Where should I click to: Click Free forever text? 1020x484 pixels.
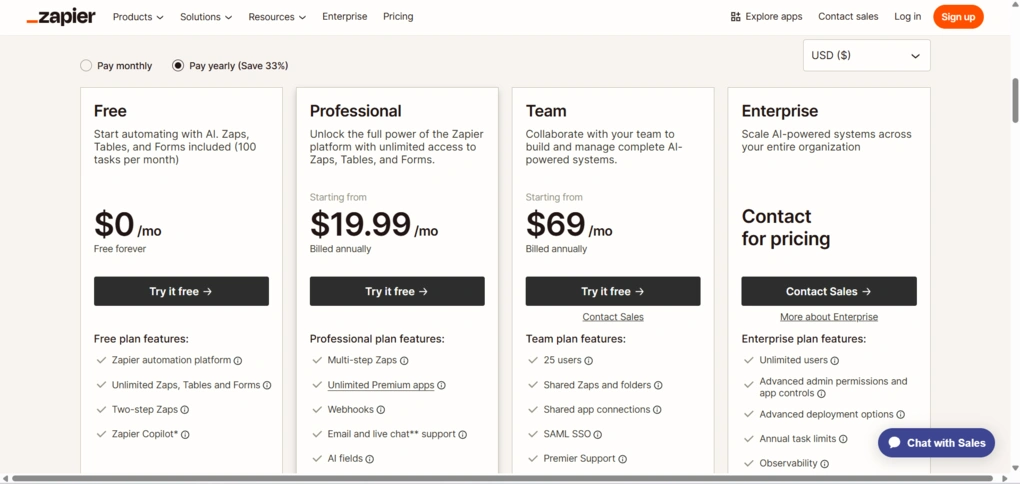tap(120, 249)
